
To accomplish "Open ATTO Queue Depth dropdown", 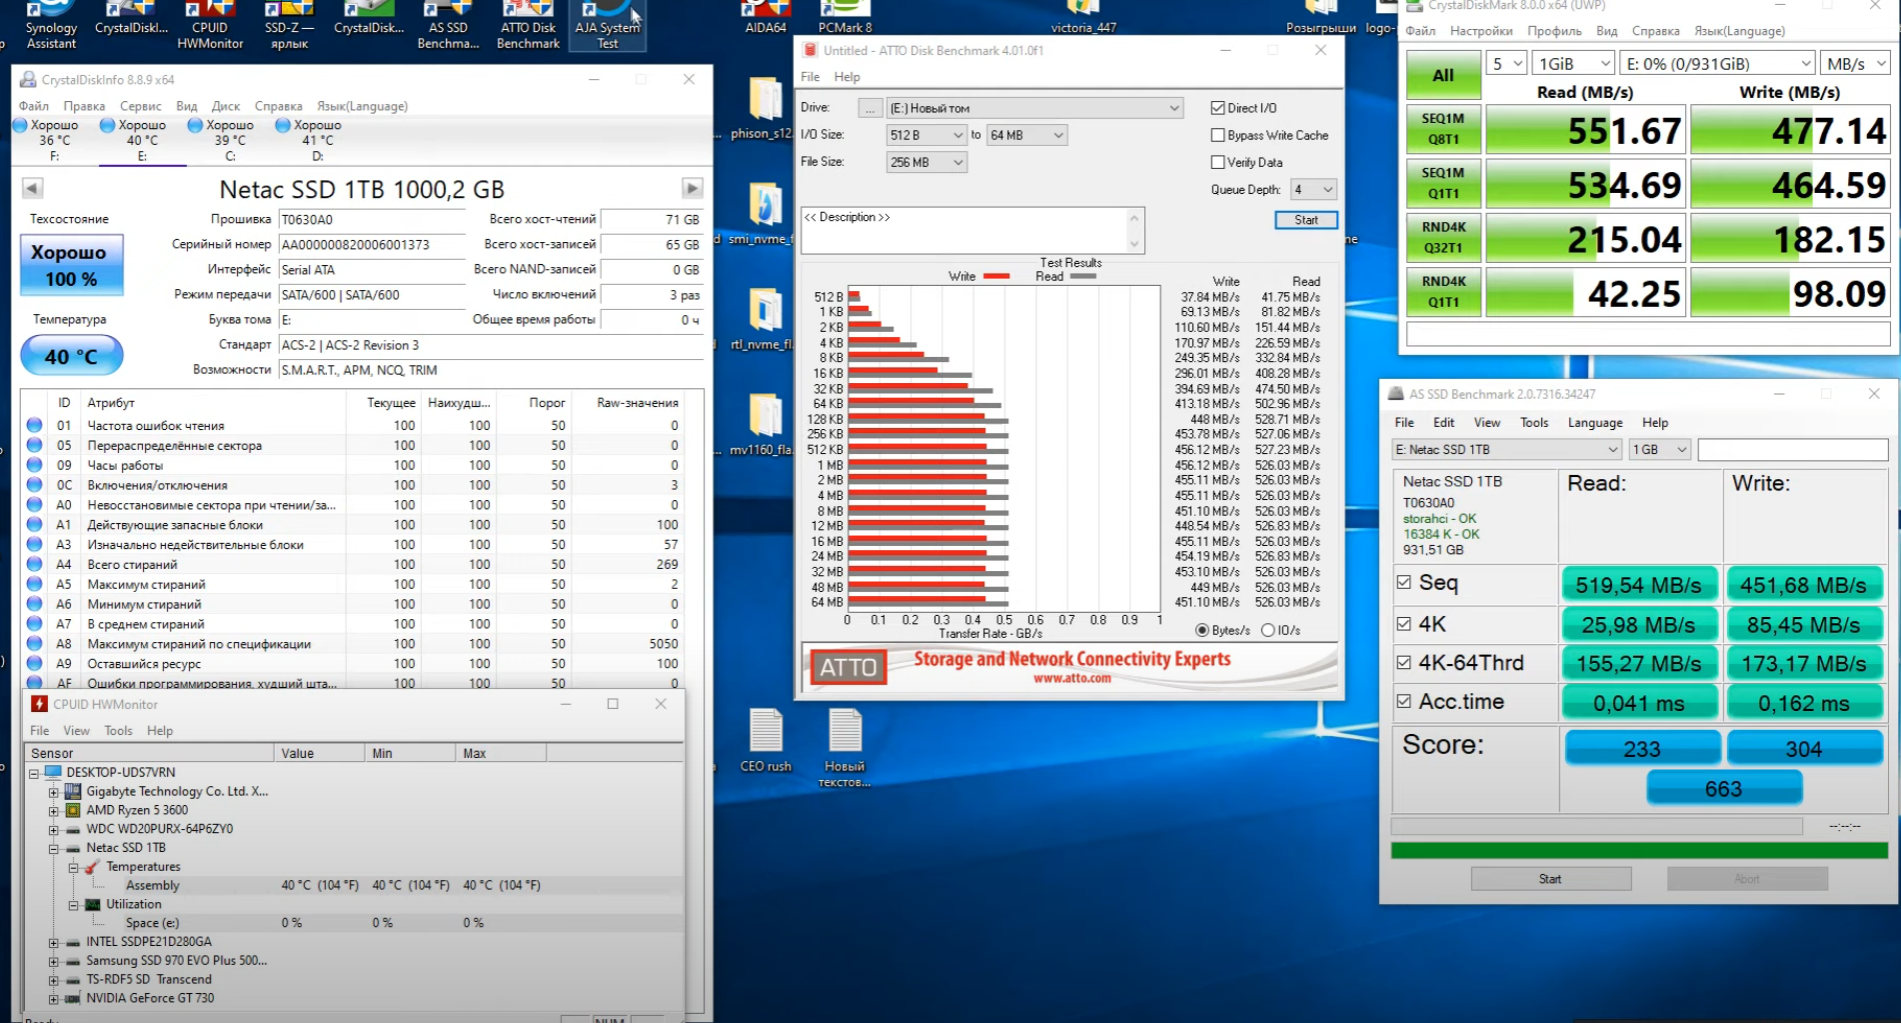I will pyautogui.click(x=1313, y=189).
